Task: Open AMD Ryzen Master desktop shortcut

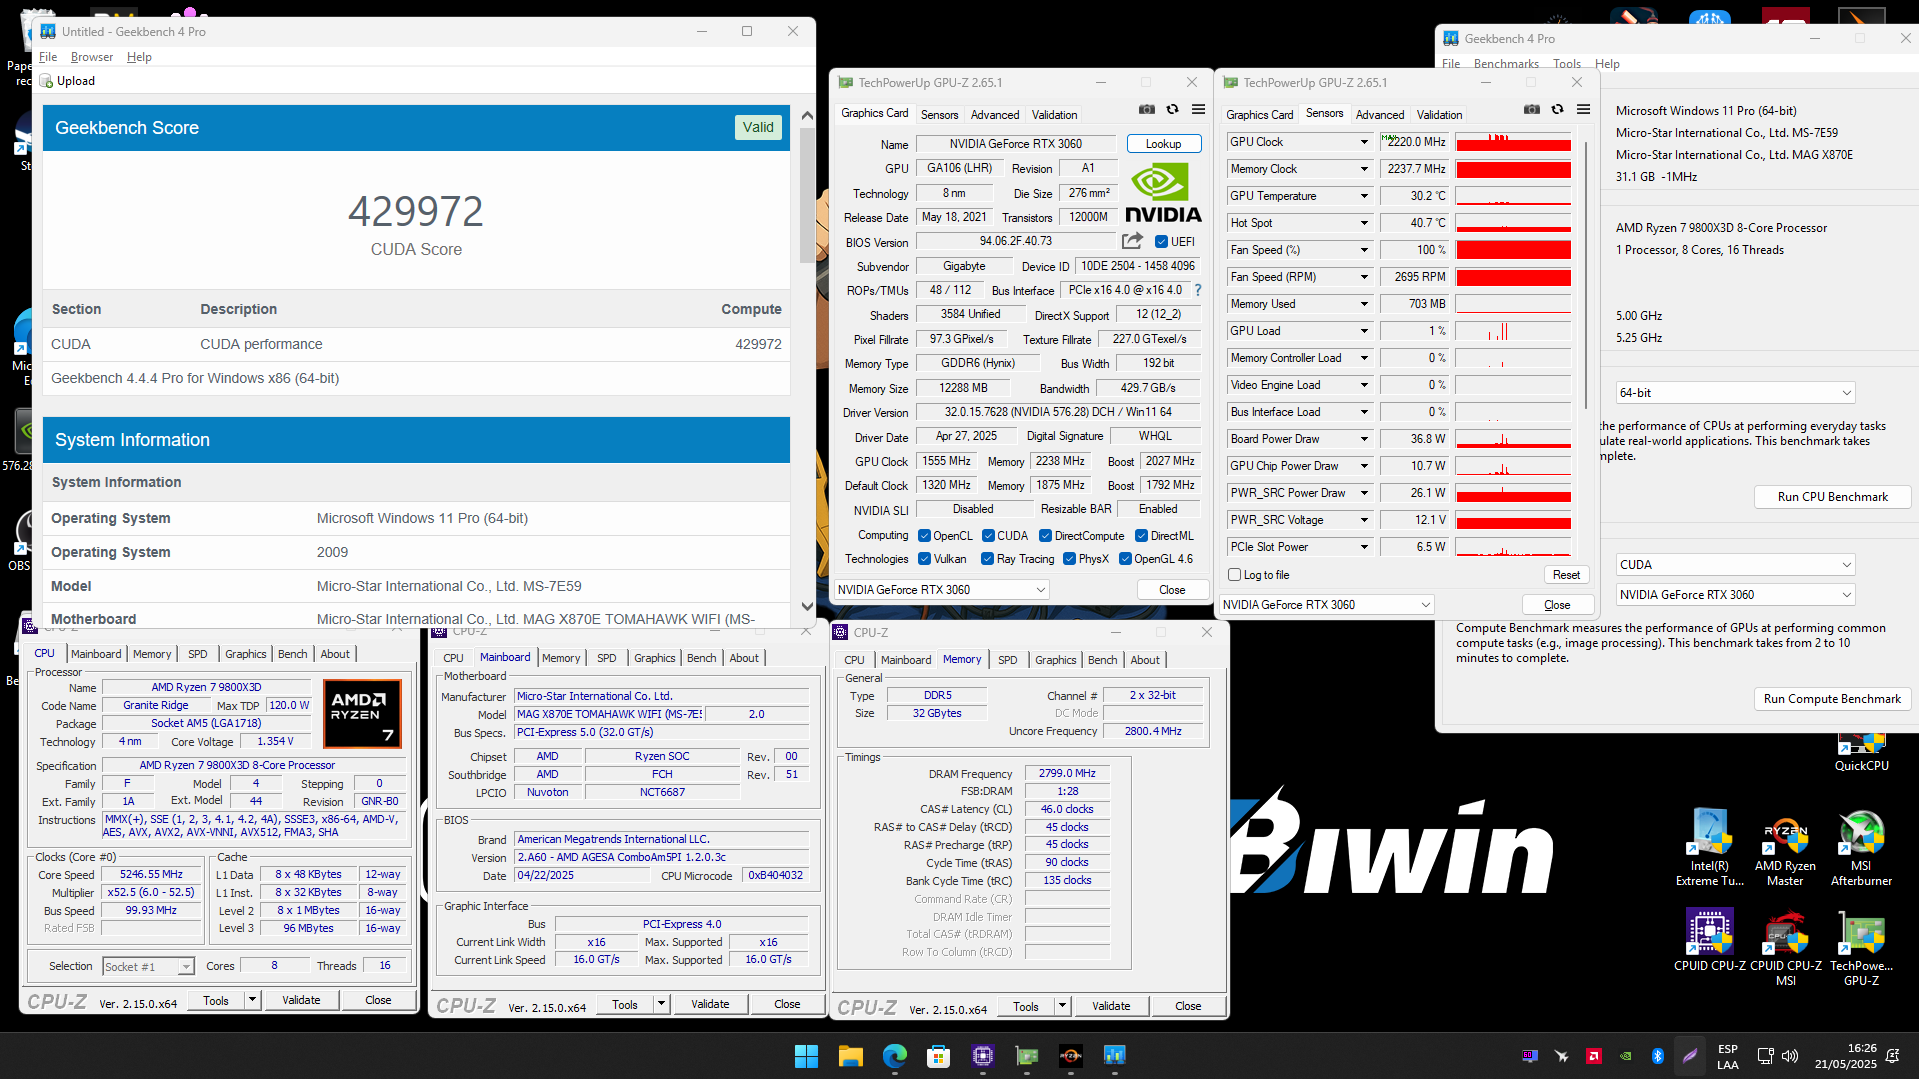Action: pyautogui.click(x=1785, y=848)
